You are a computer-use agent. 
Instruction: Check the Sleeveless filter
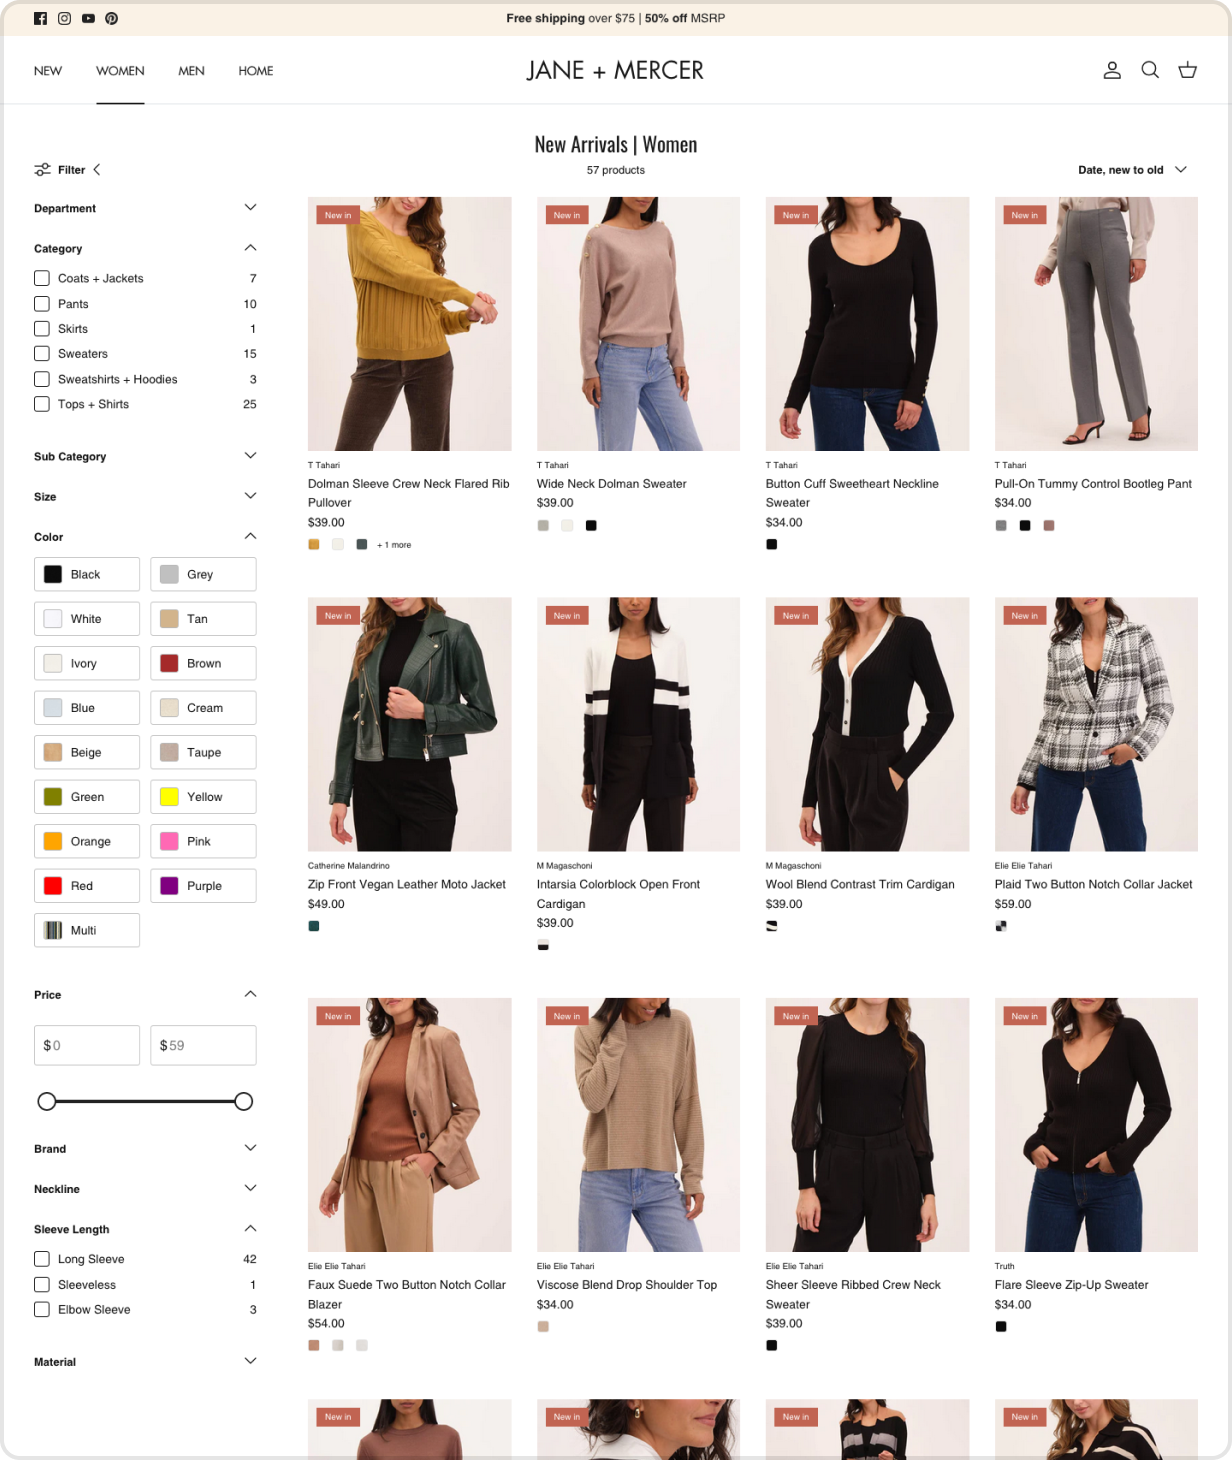tap(42, 1285)
